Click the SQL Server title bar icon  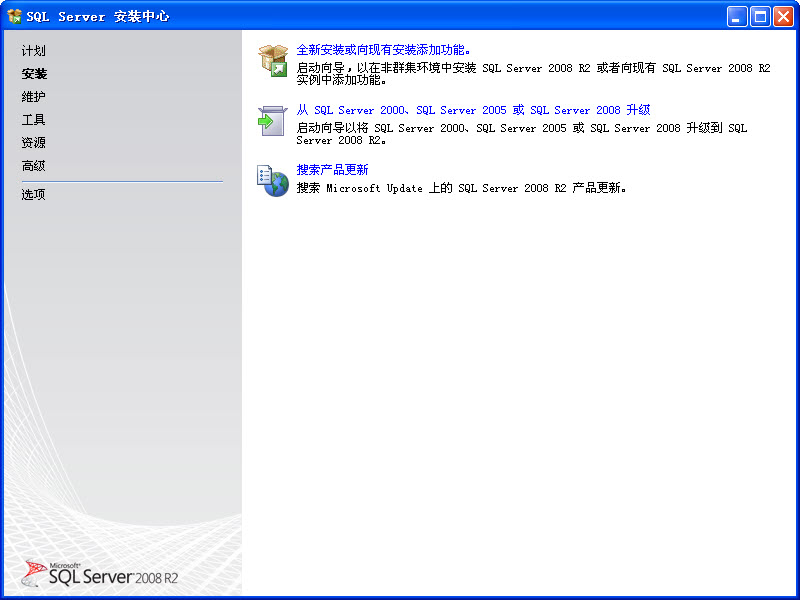15,16
